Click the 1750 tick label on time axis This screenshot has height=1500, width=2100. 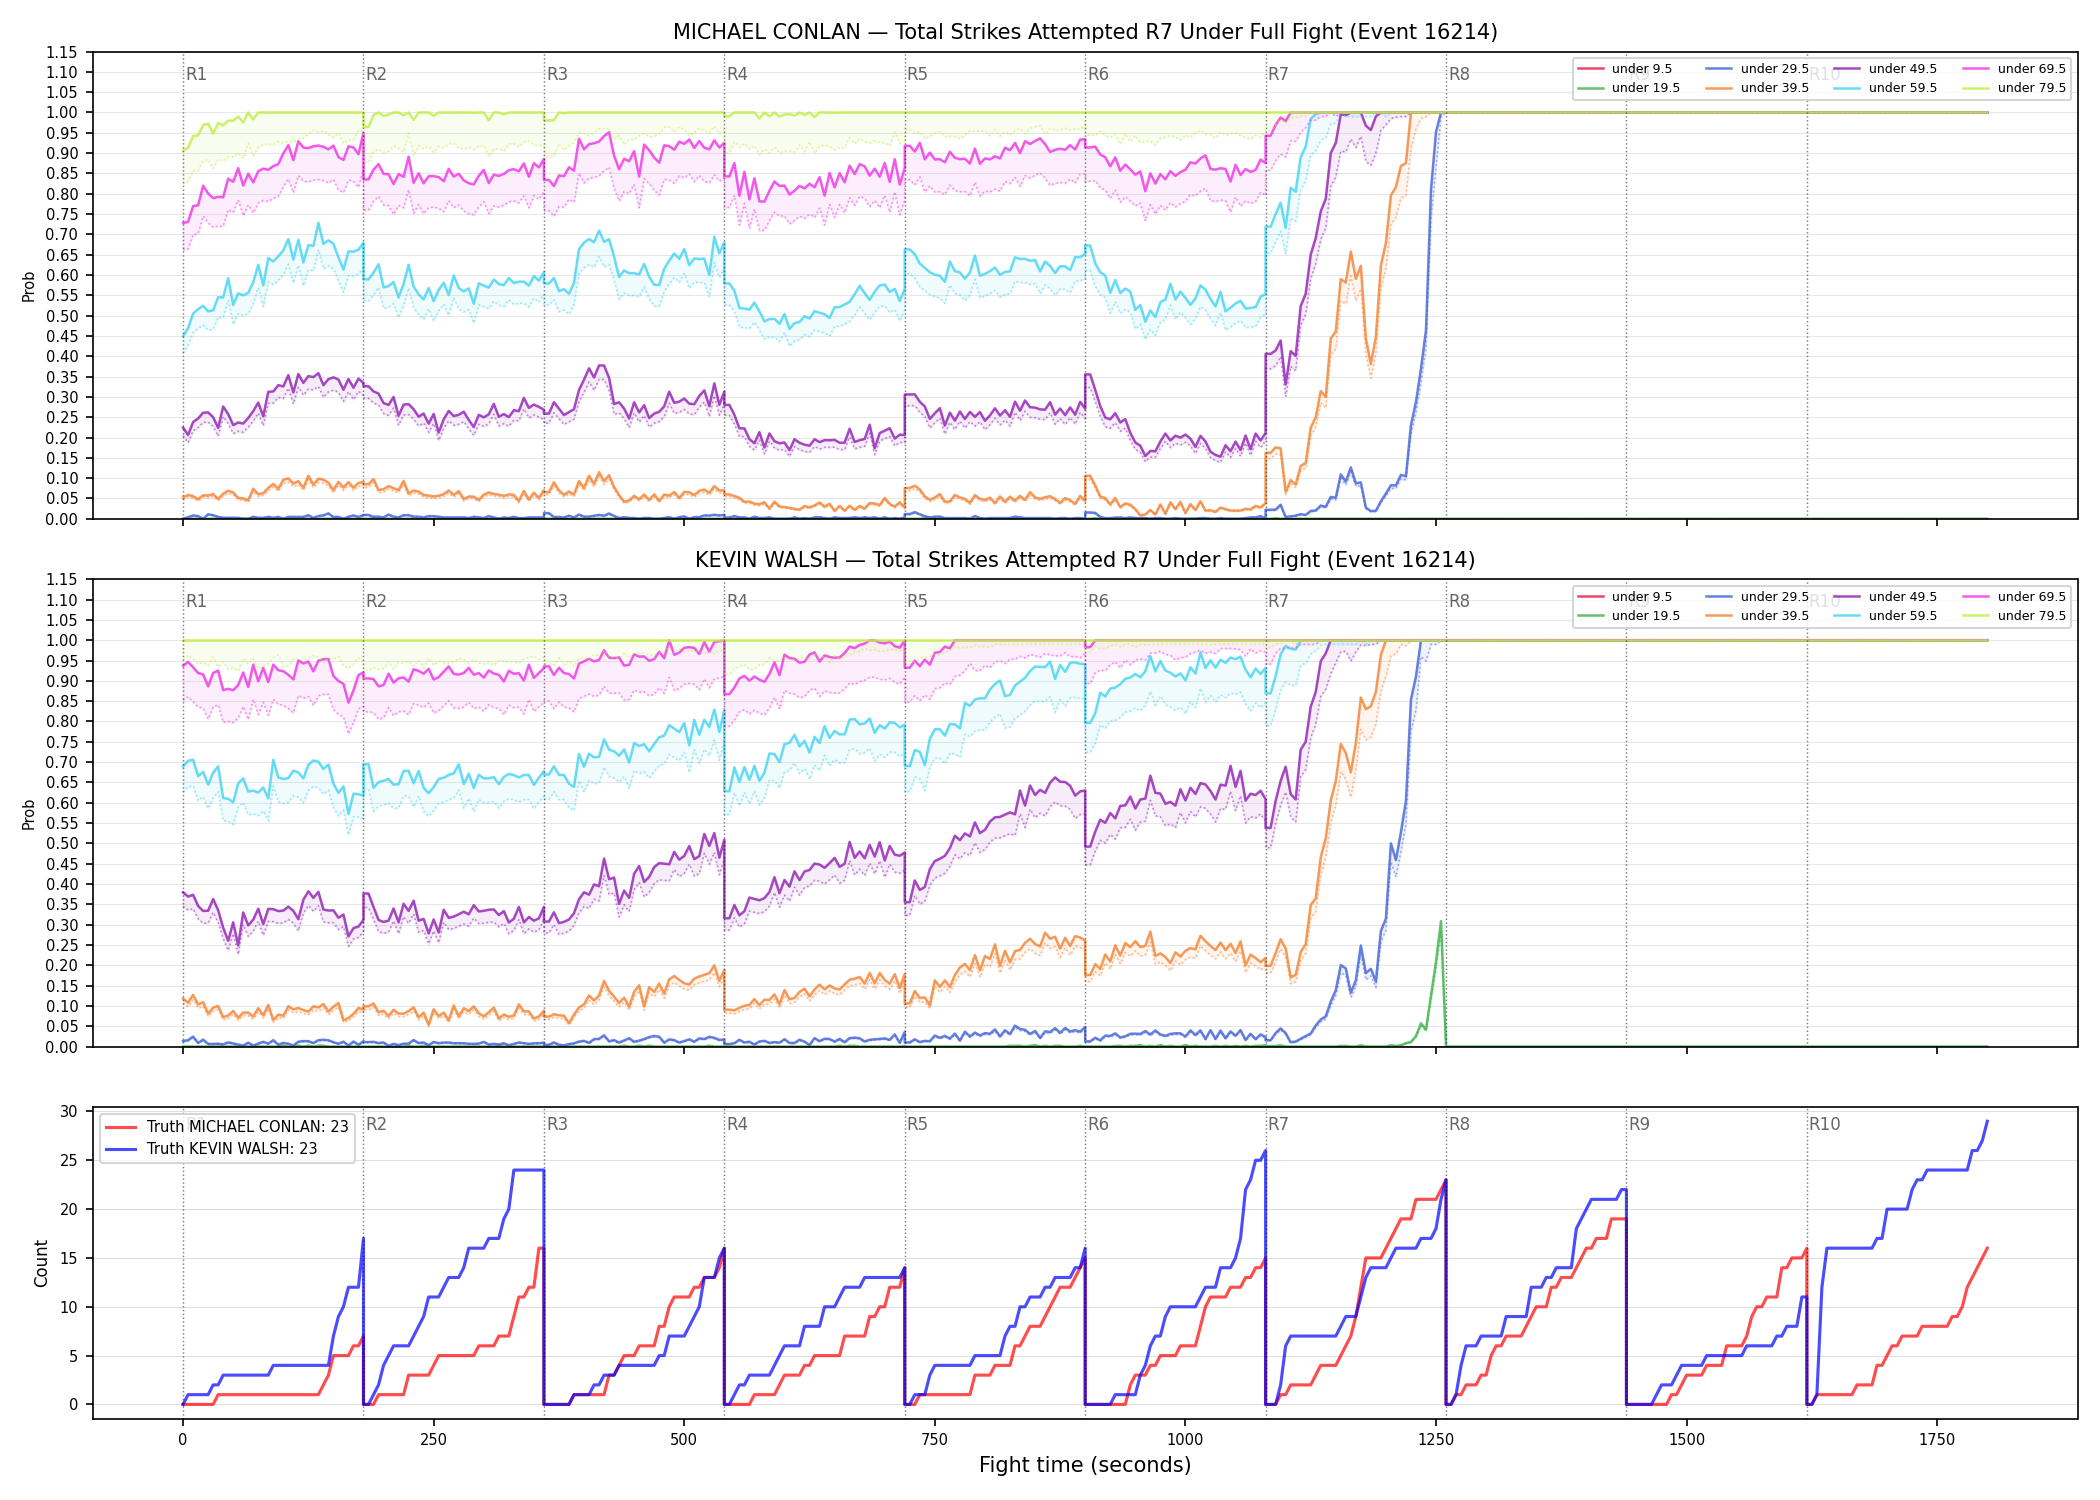(1937, 1440)
